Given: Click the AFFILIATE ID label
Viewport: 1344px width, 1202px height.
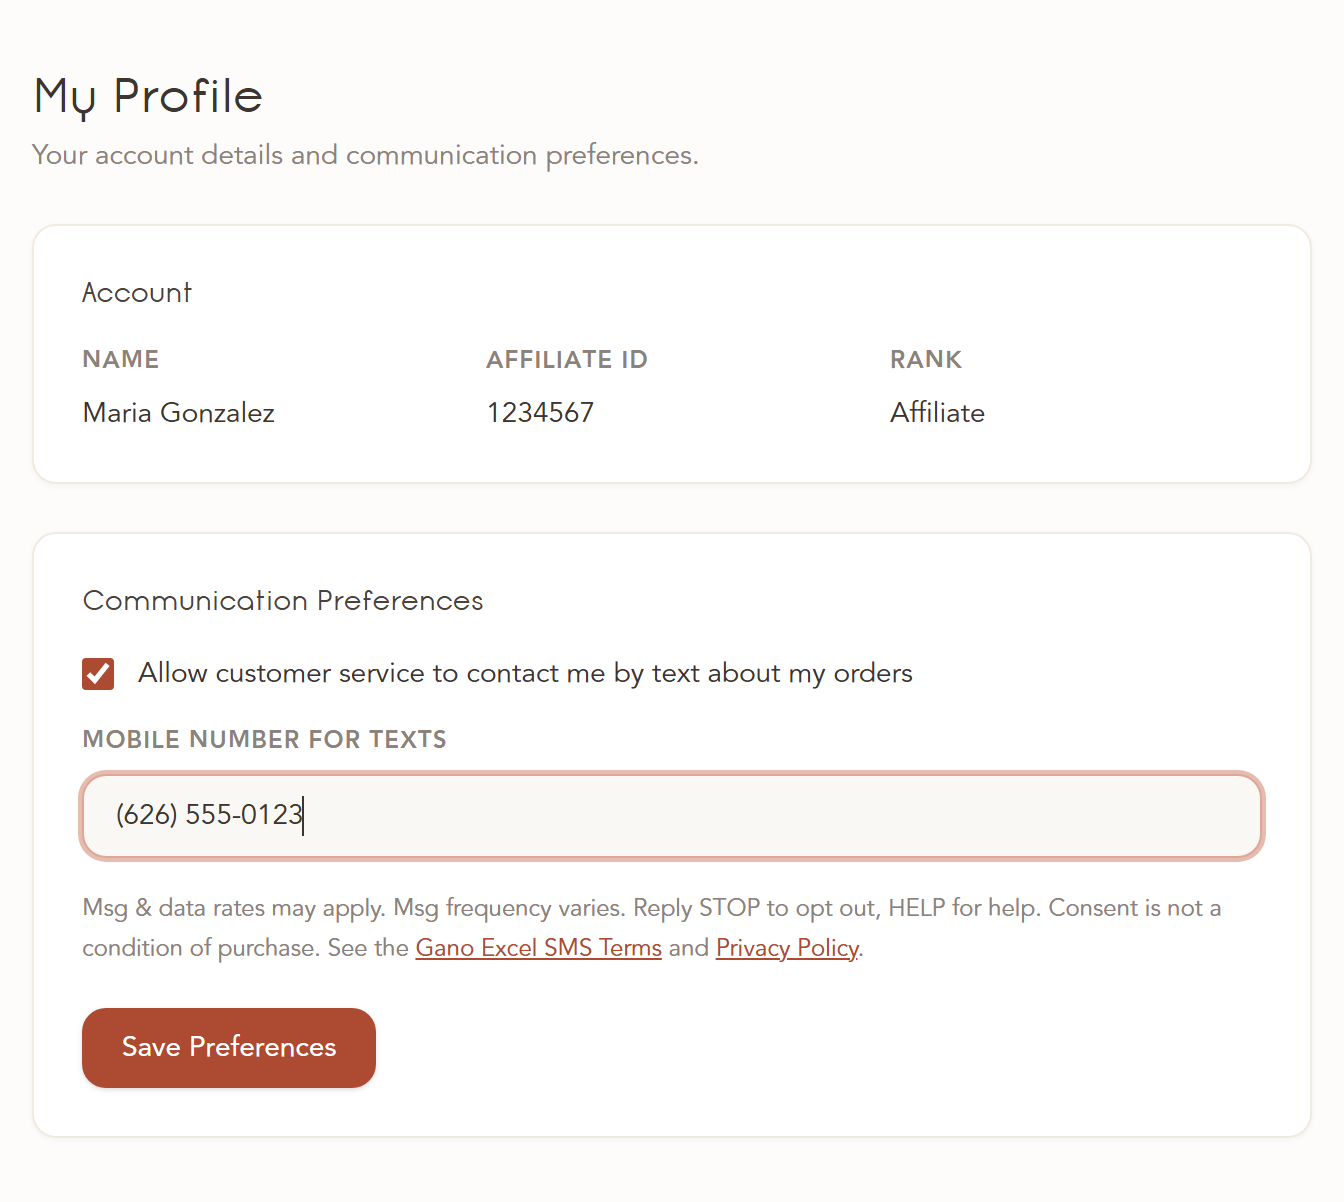Looking at the screenshot, I should coord(567,360).
